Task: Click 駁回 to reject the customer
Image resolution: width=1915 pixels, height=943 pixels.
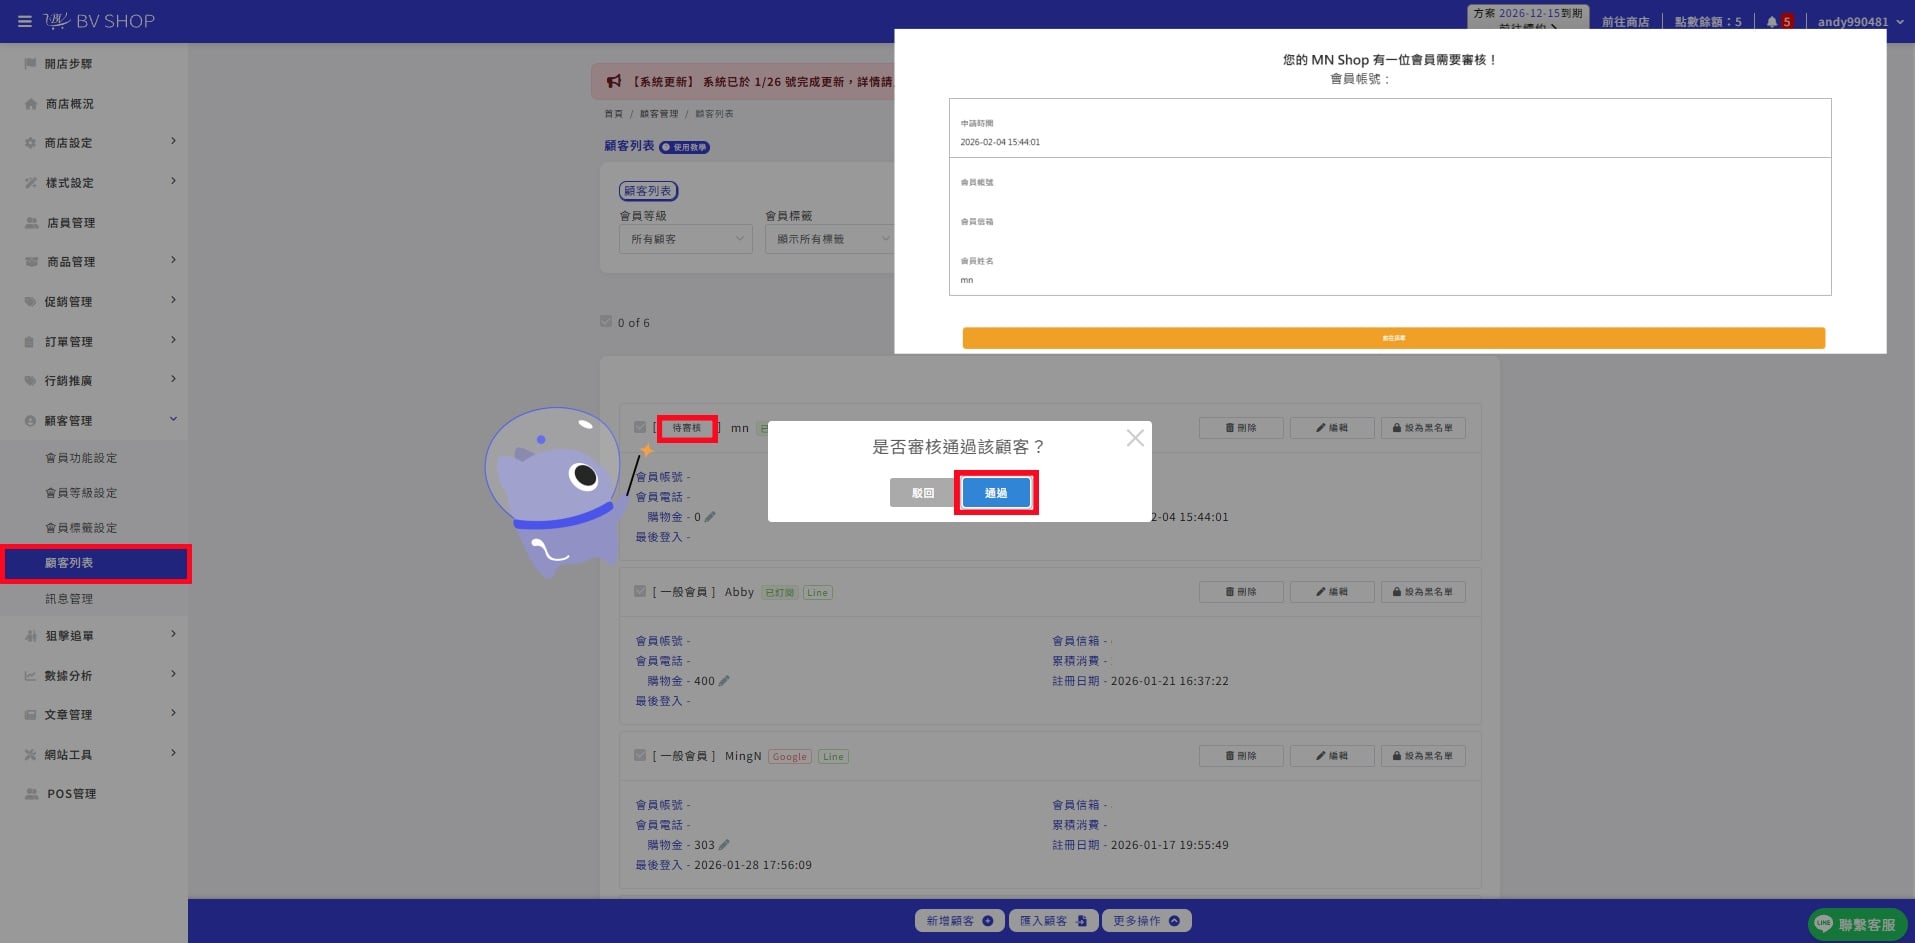Action: (923, 493)
